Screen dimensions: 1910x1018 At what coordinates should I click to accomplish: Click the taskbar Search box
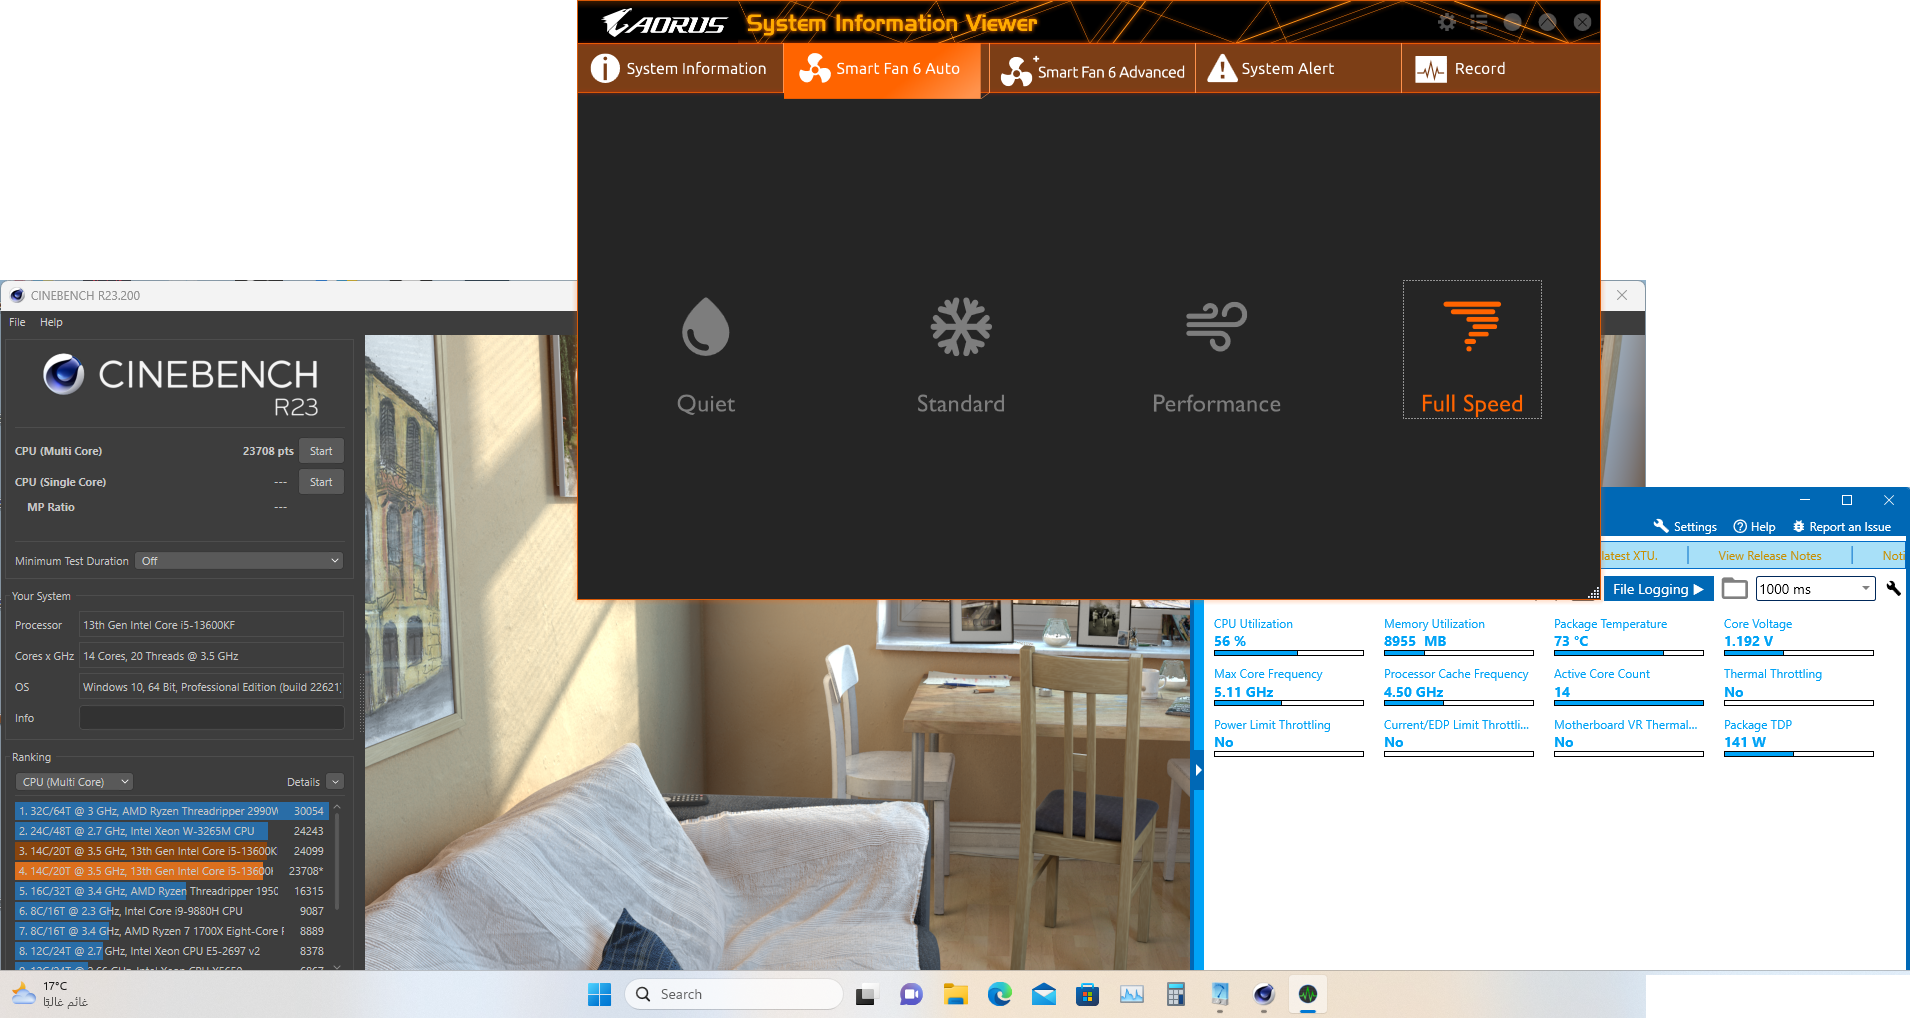coord(735,994)
